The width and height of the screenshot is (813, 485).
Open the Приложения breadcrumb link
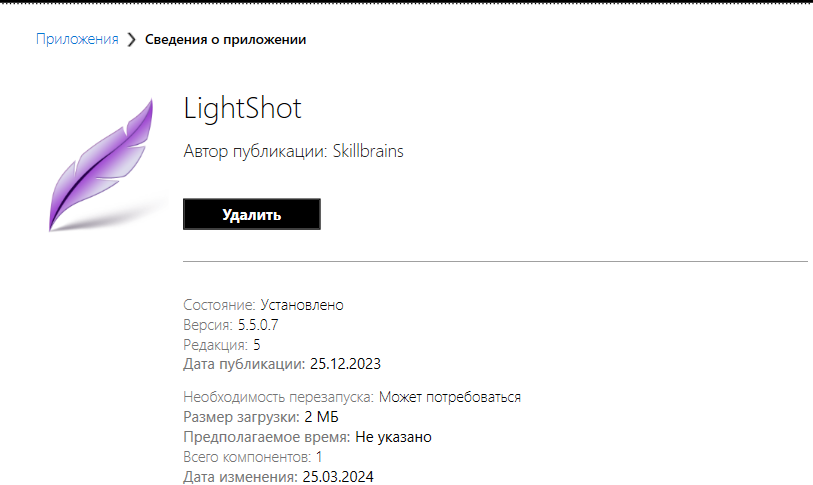[x=77, y=40]
